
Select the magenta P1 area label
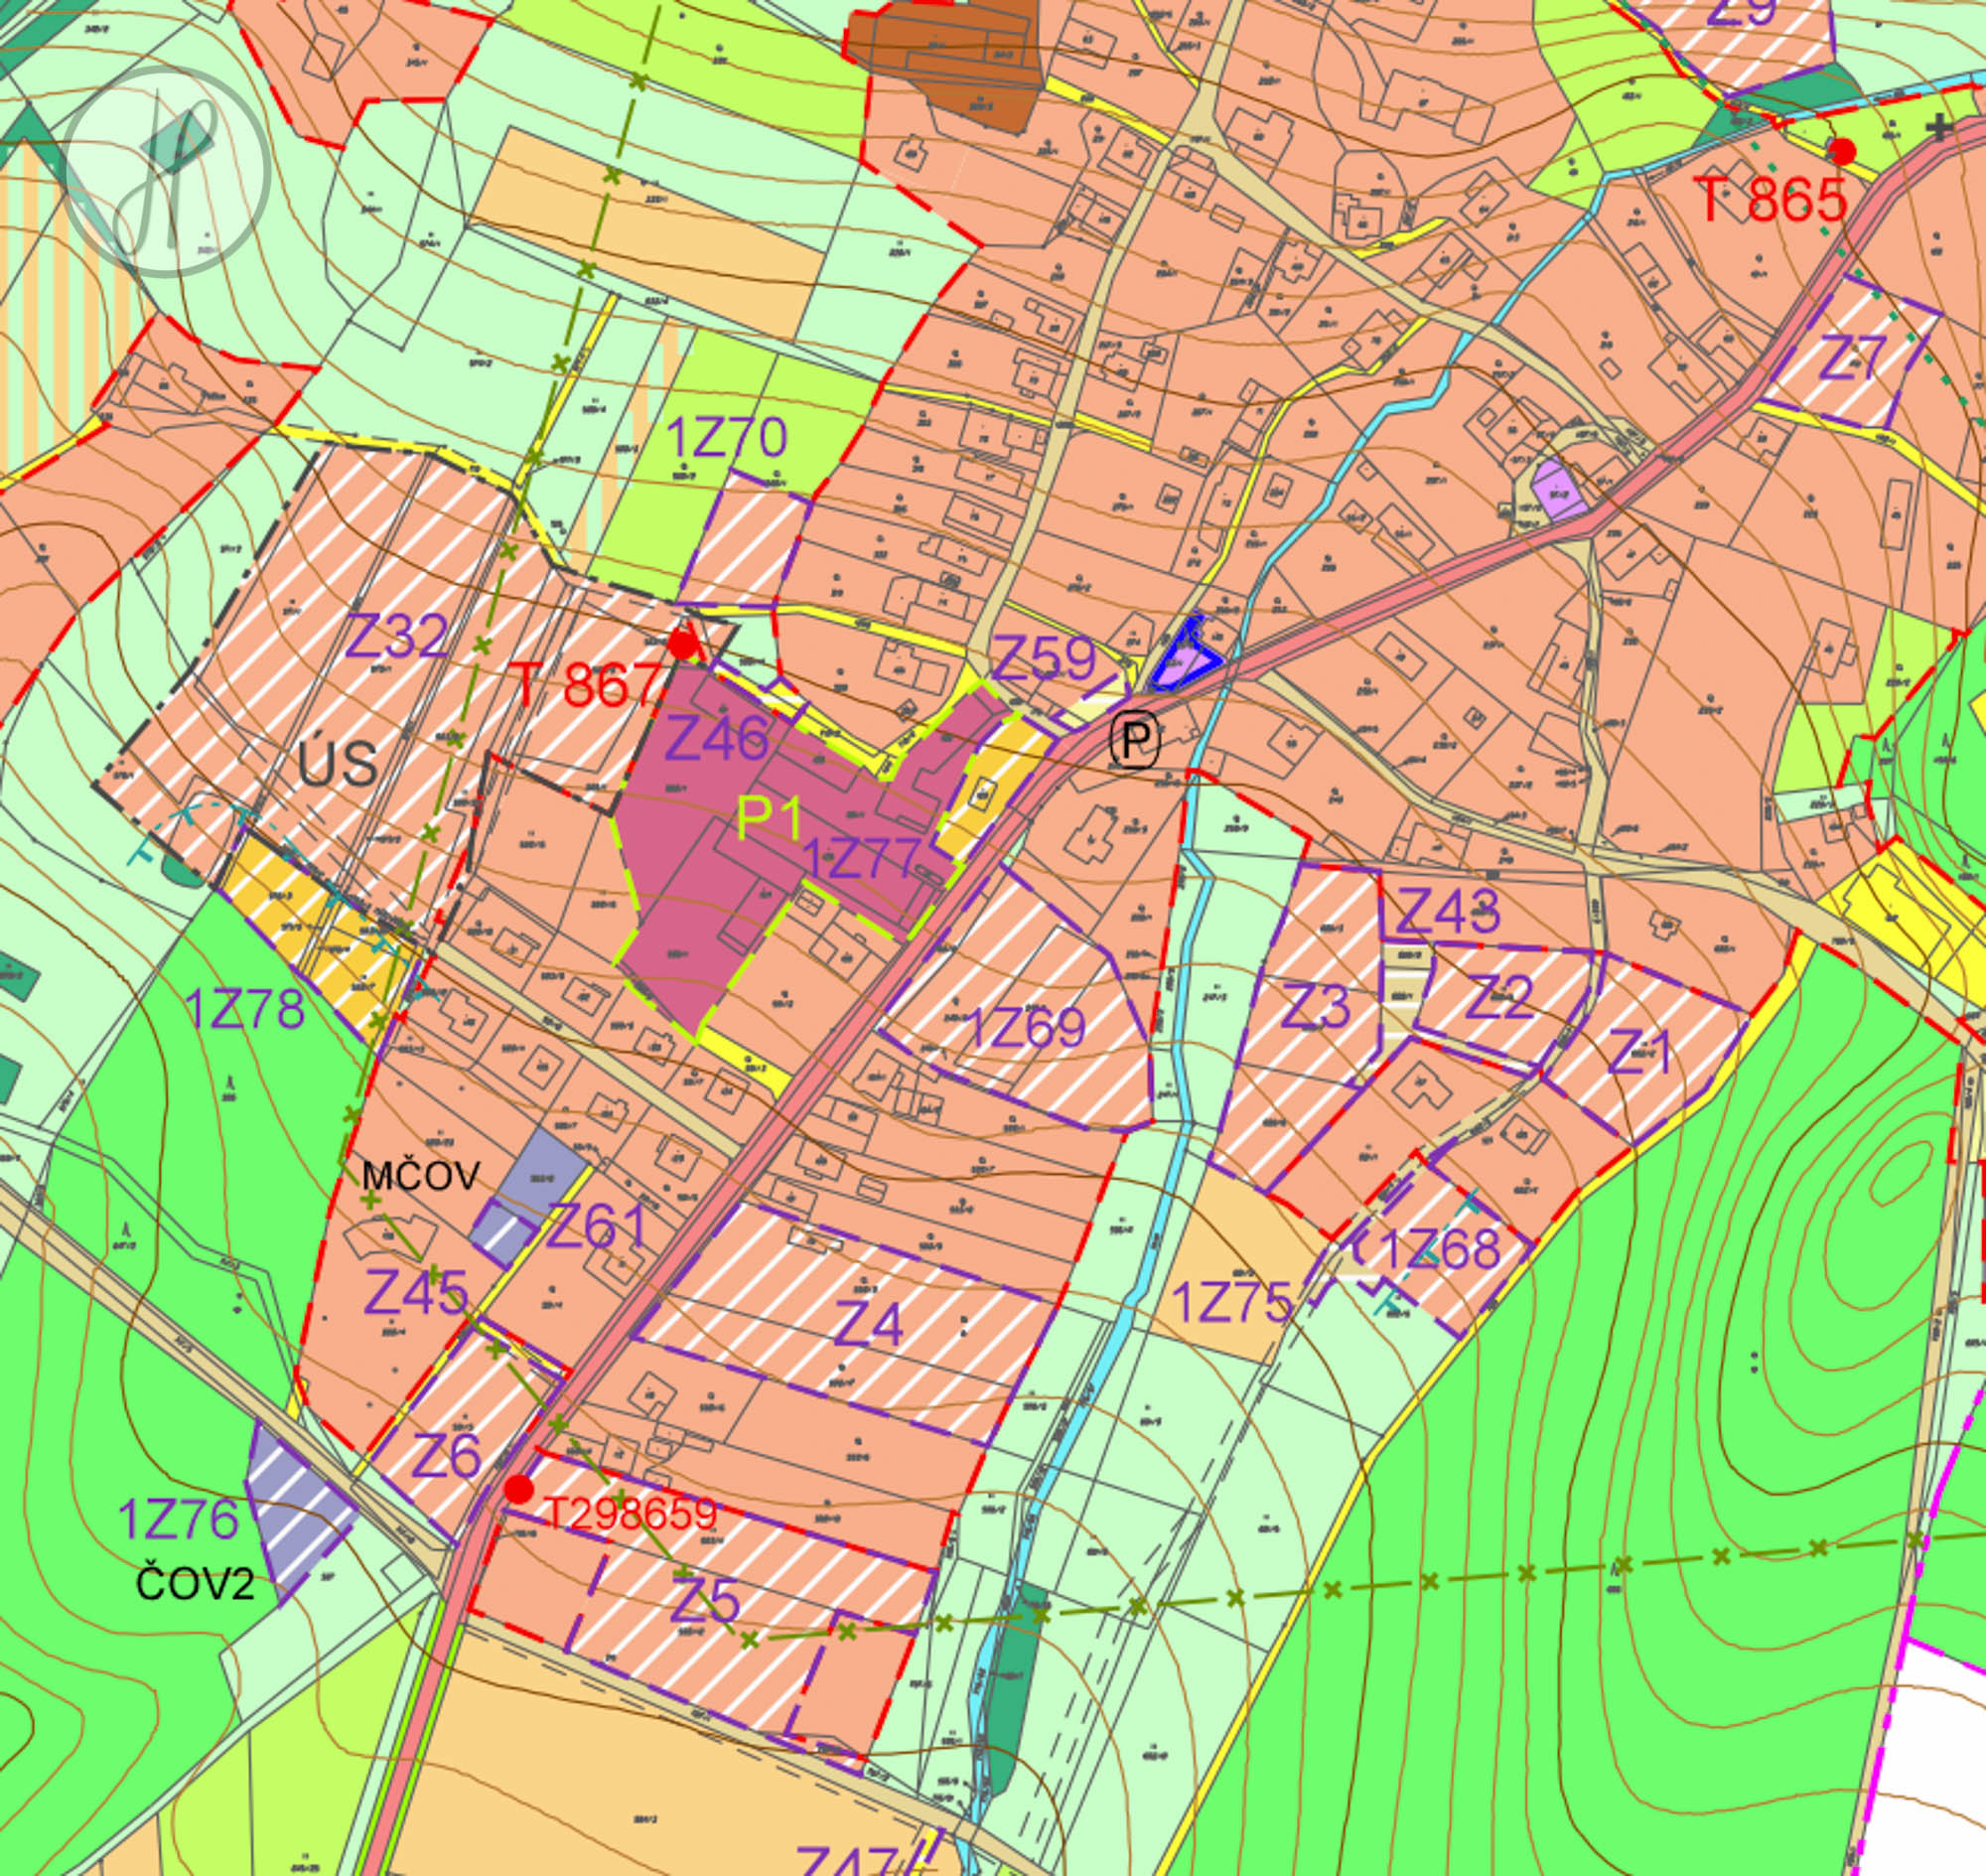pos(769,819)
